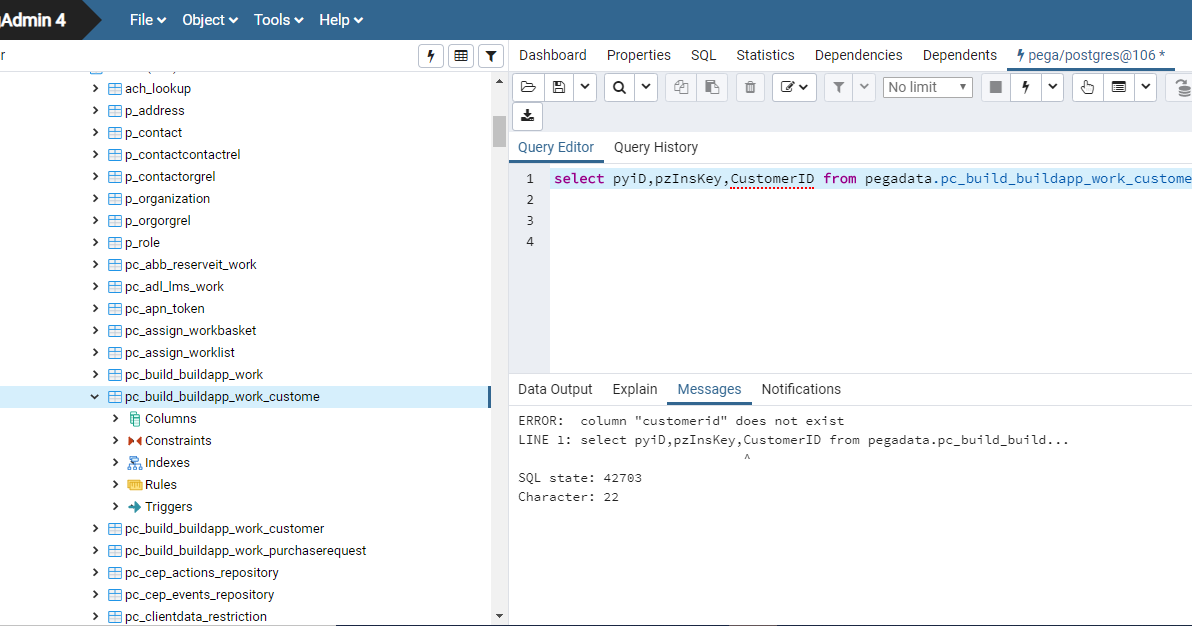Open the Tools menu
The image size is (1192, 626).
tap(272, 19)
